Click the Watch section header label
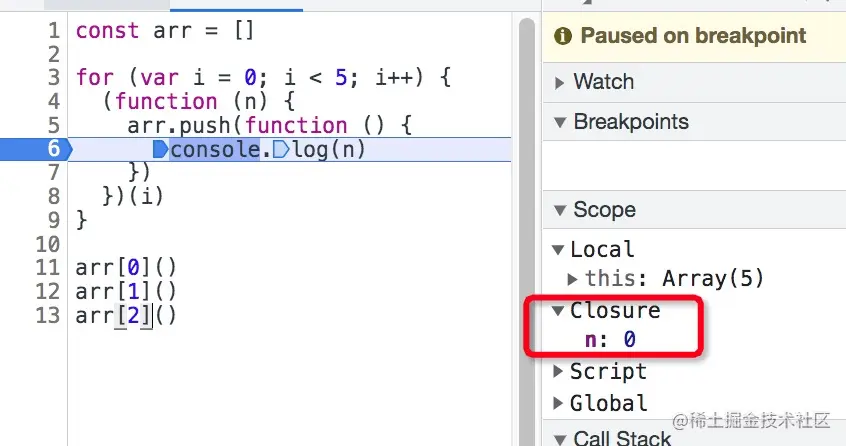Screen dimensions: 846x446 (x=604, y=82)
